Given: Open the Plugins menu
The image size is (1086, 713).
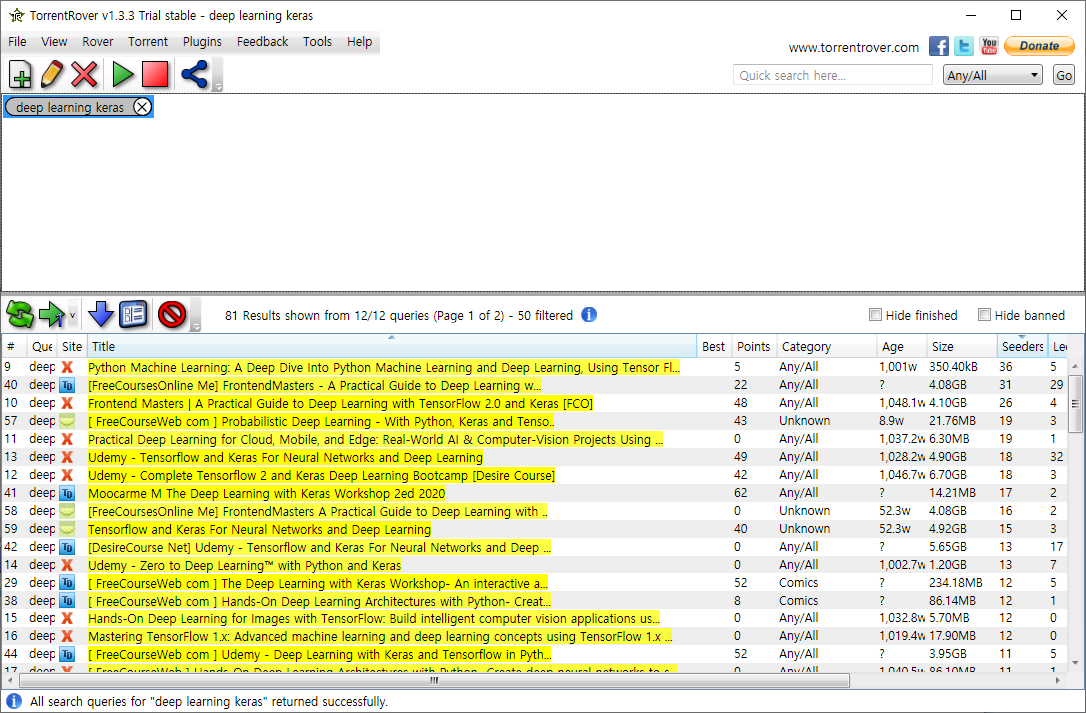Looking at the screenshot, I should [202, 42].
